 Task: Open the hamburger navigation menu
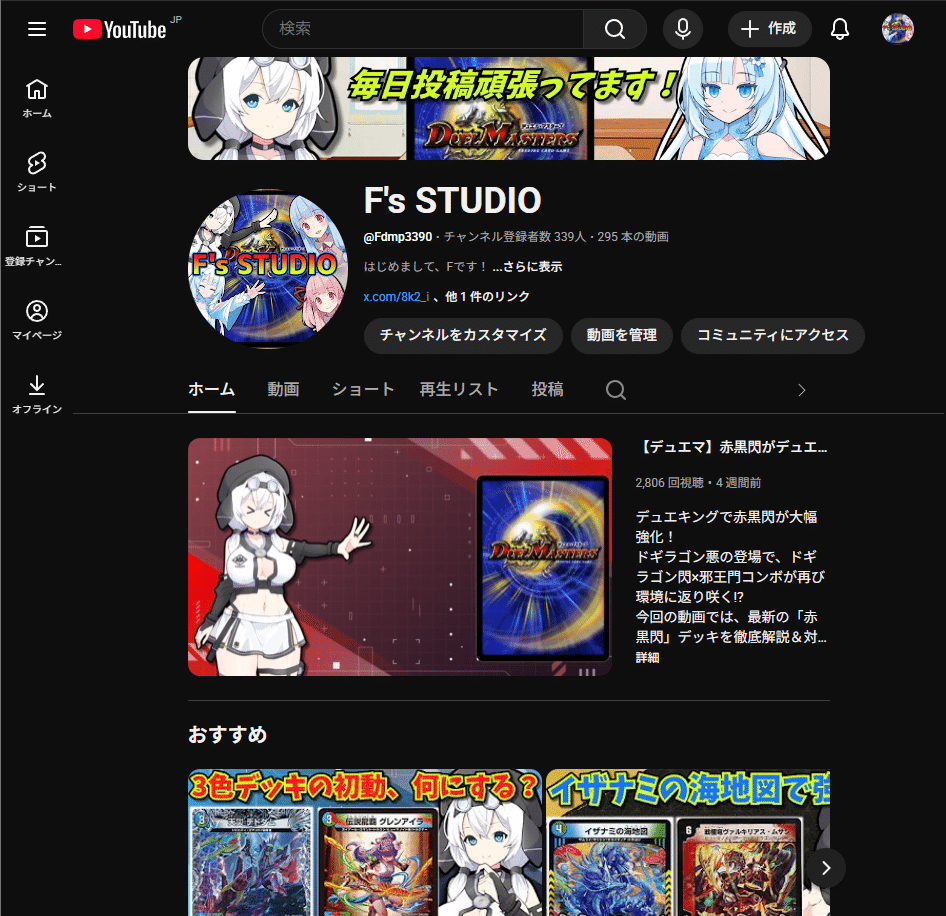coord(37,29)
